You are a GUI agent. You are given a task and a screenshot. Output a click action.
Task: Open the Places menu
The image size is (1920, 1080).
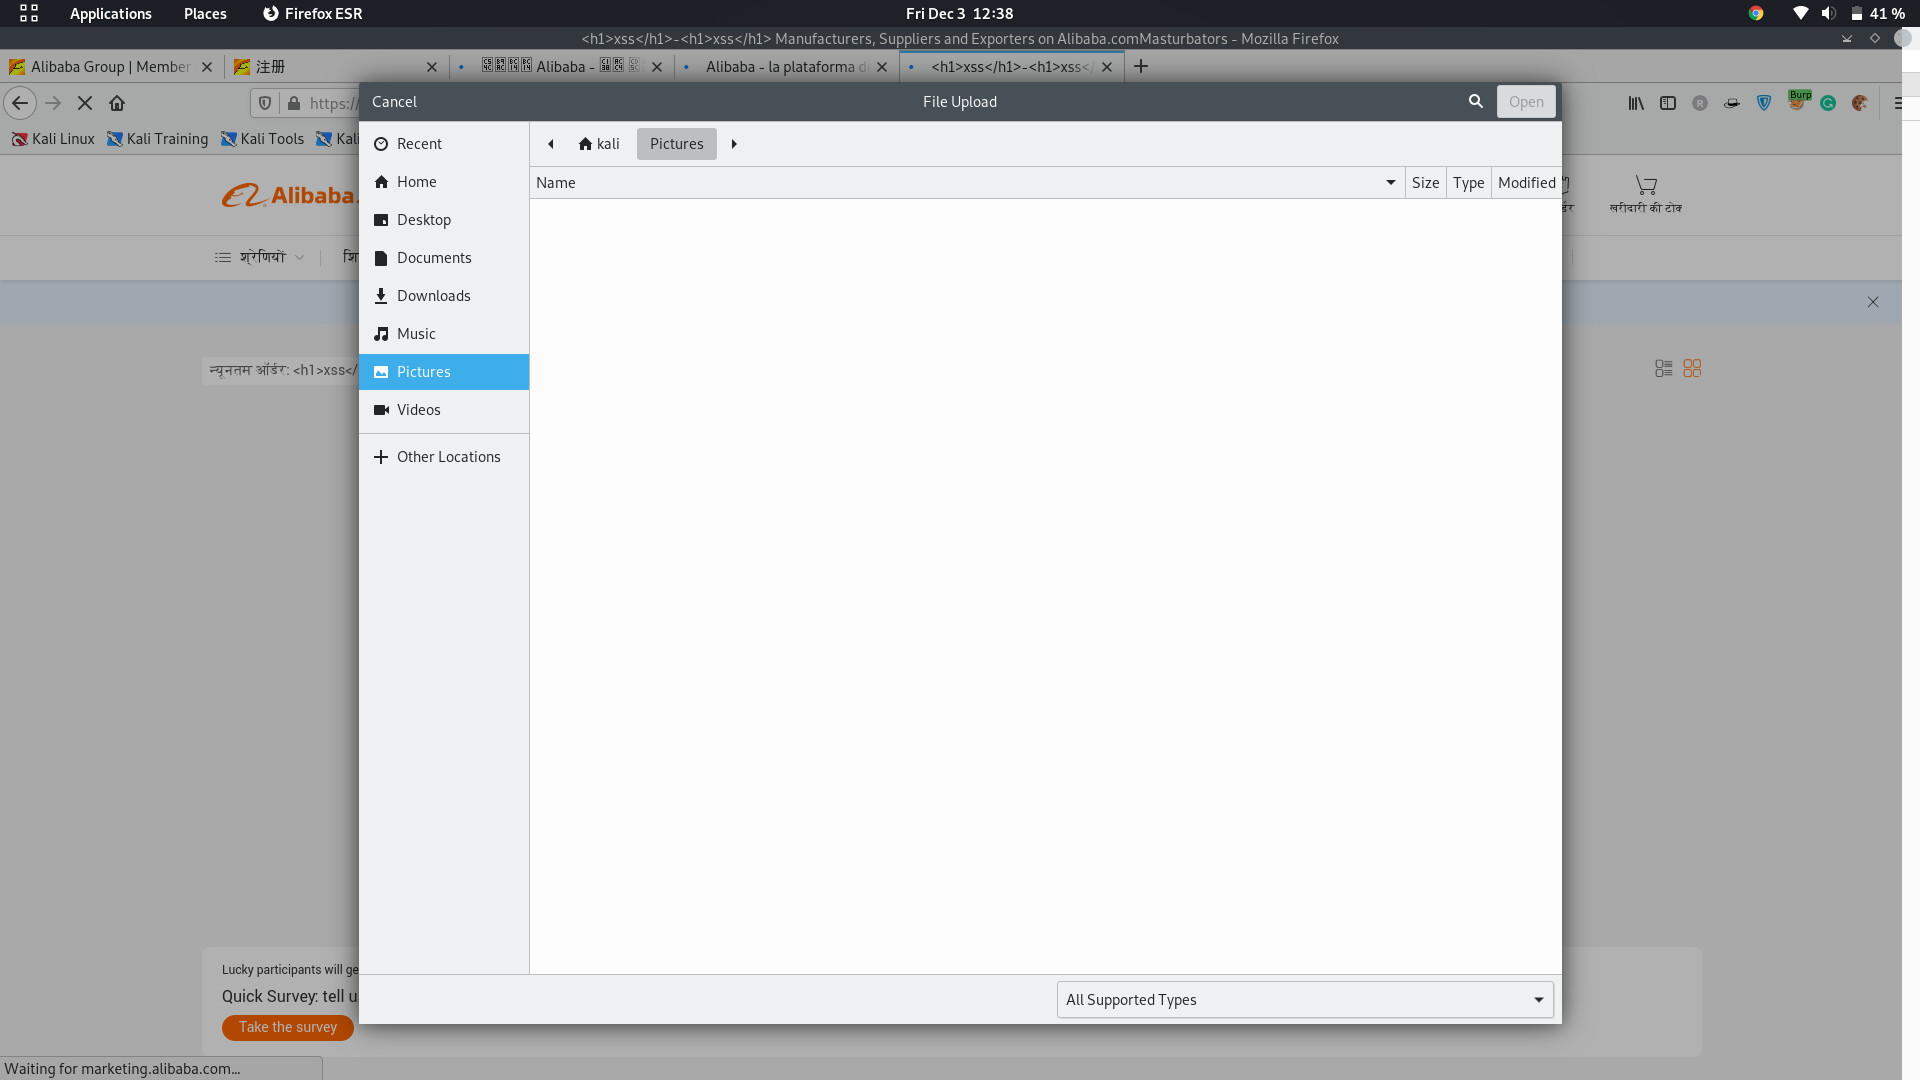tap(205, 14)
